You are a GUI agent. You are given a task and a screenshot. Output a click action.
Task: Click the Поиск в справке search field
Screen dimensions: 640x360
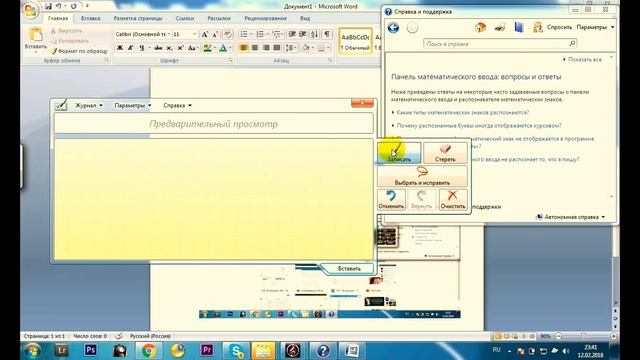pyautogui.click(x=495, y=44)
